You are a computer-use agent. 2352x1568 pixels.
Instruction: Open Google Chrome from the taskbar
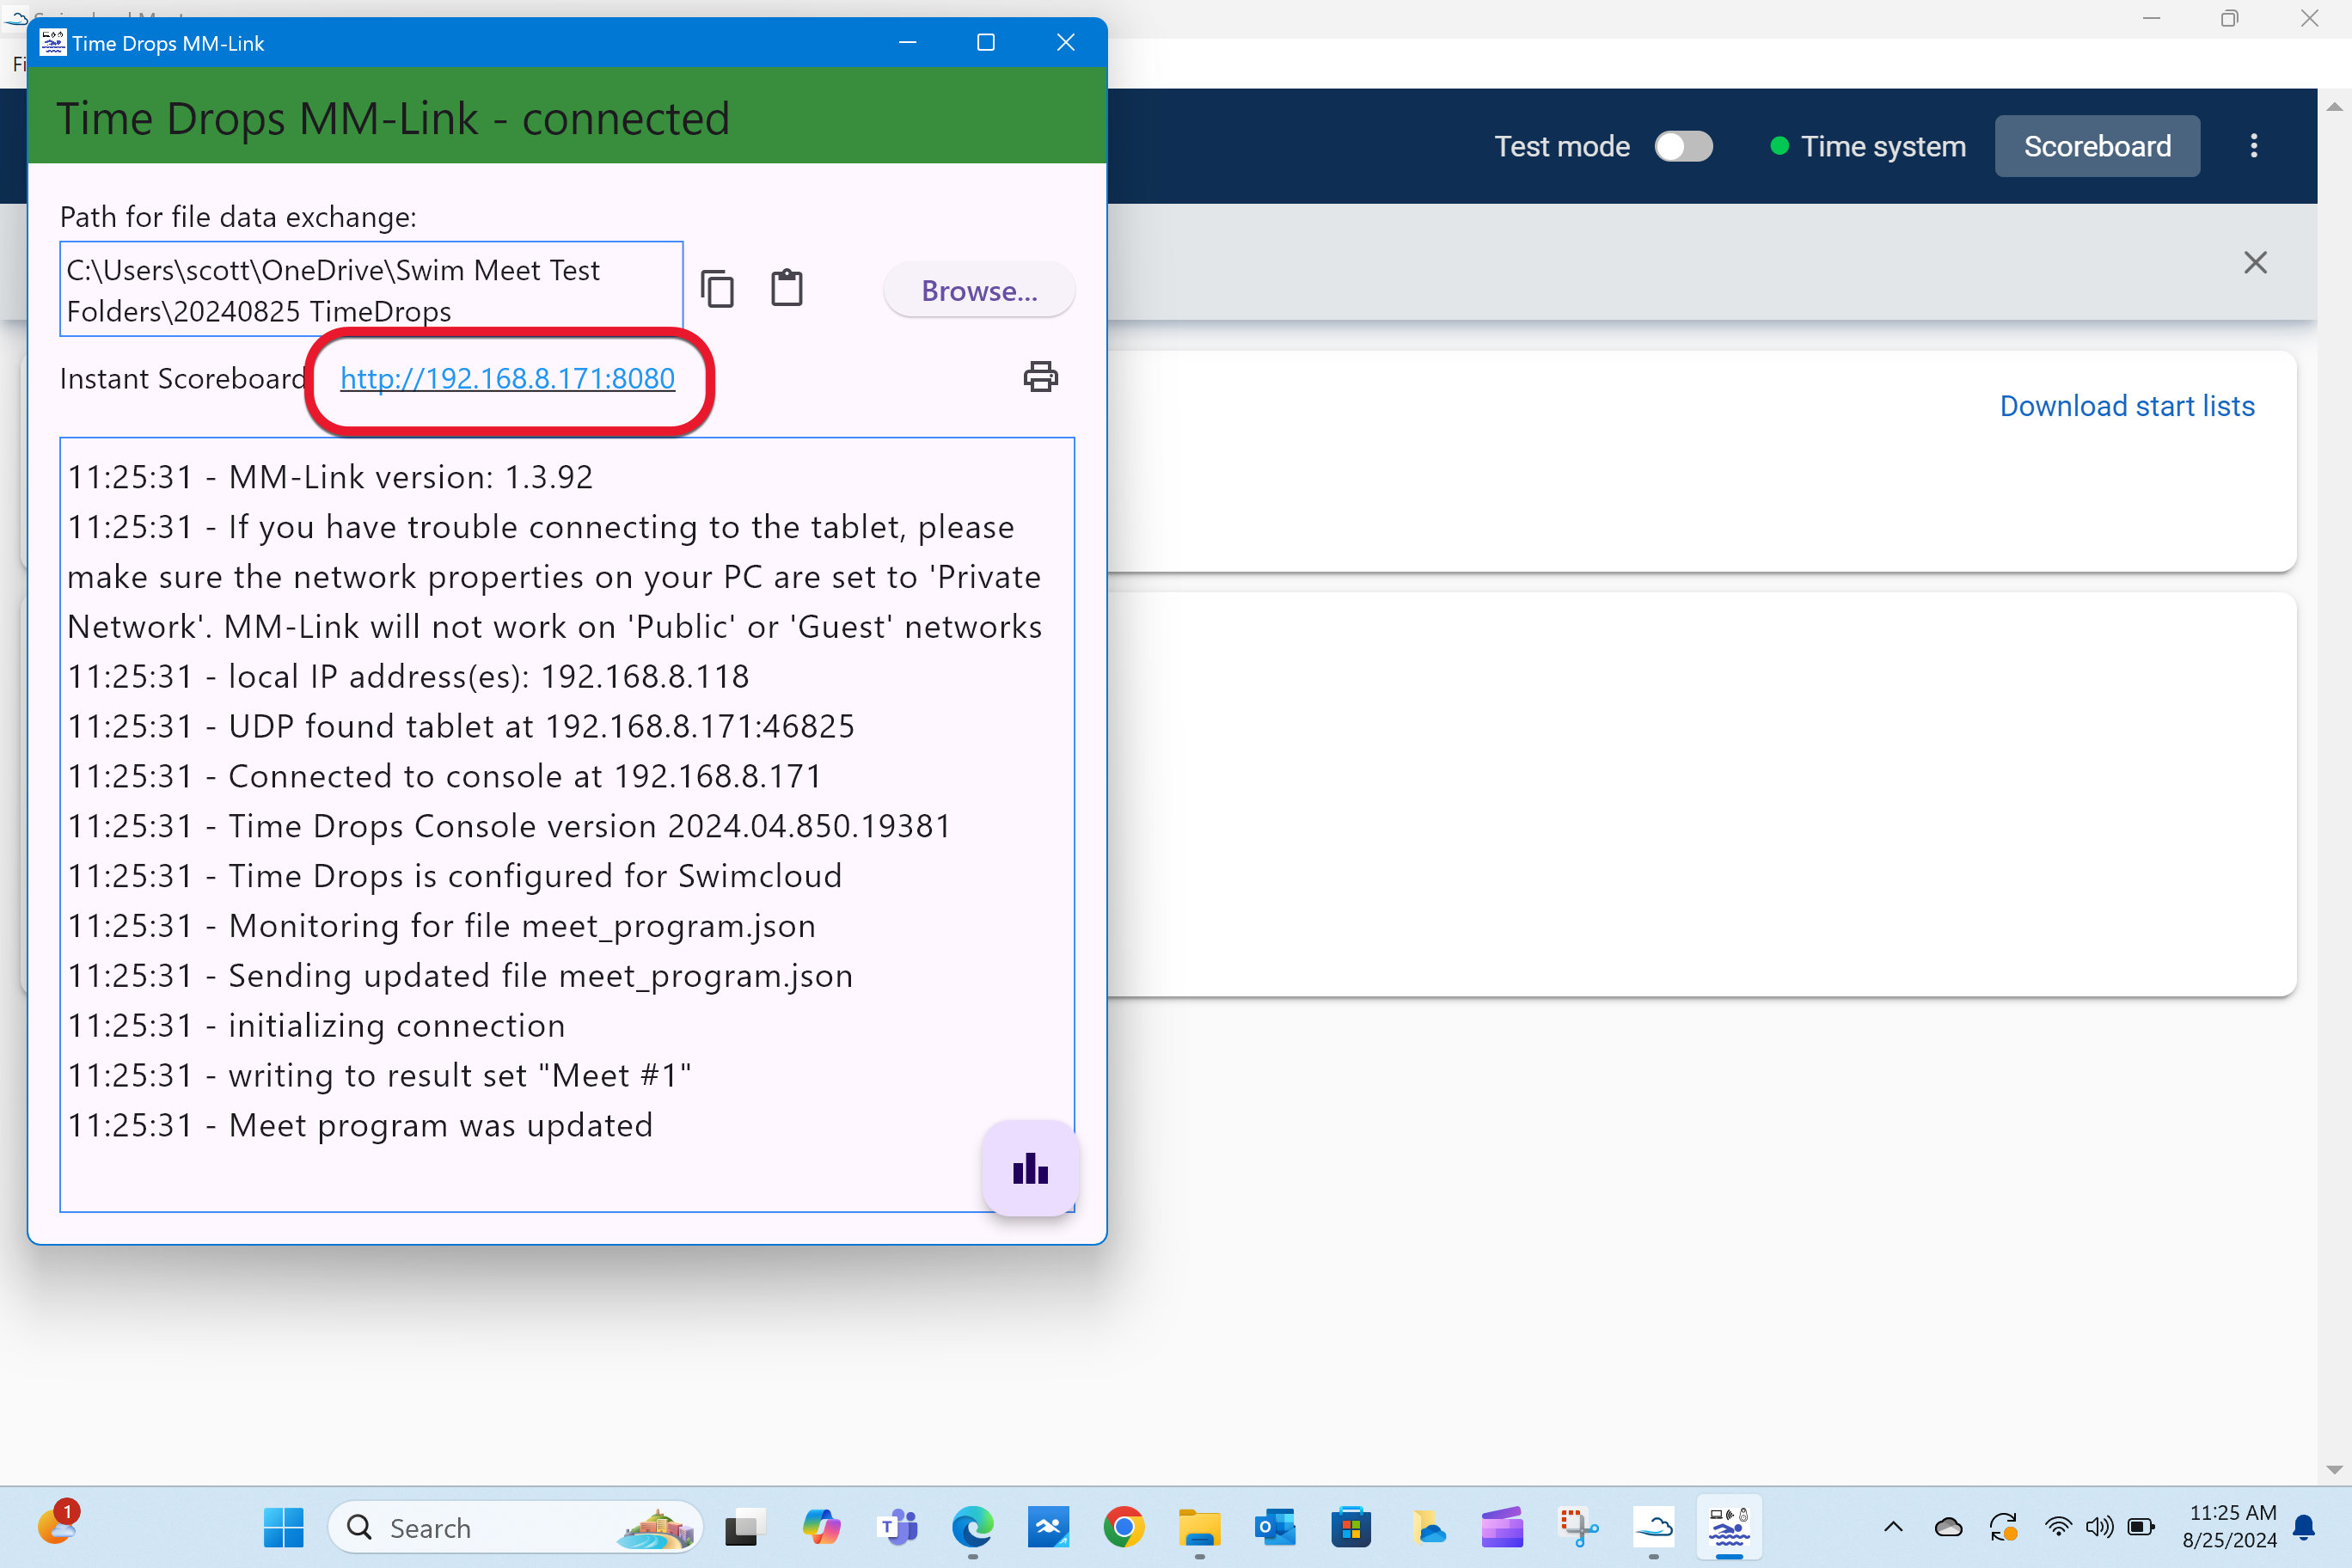coord(1124,1527)
